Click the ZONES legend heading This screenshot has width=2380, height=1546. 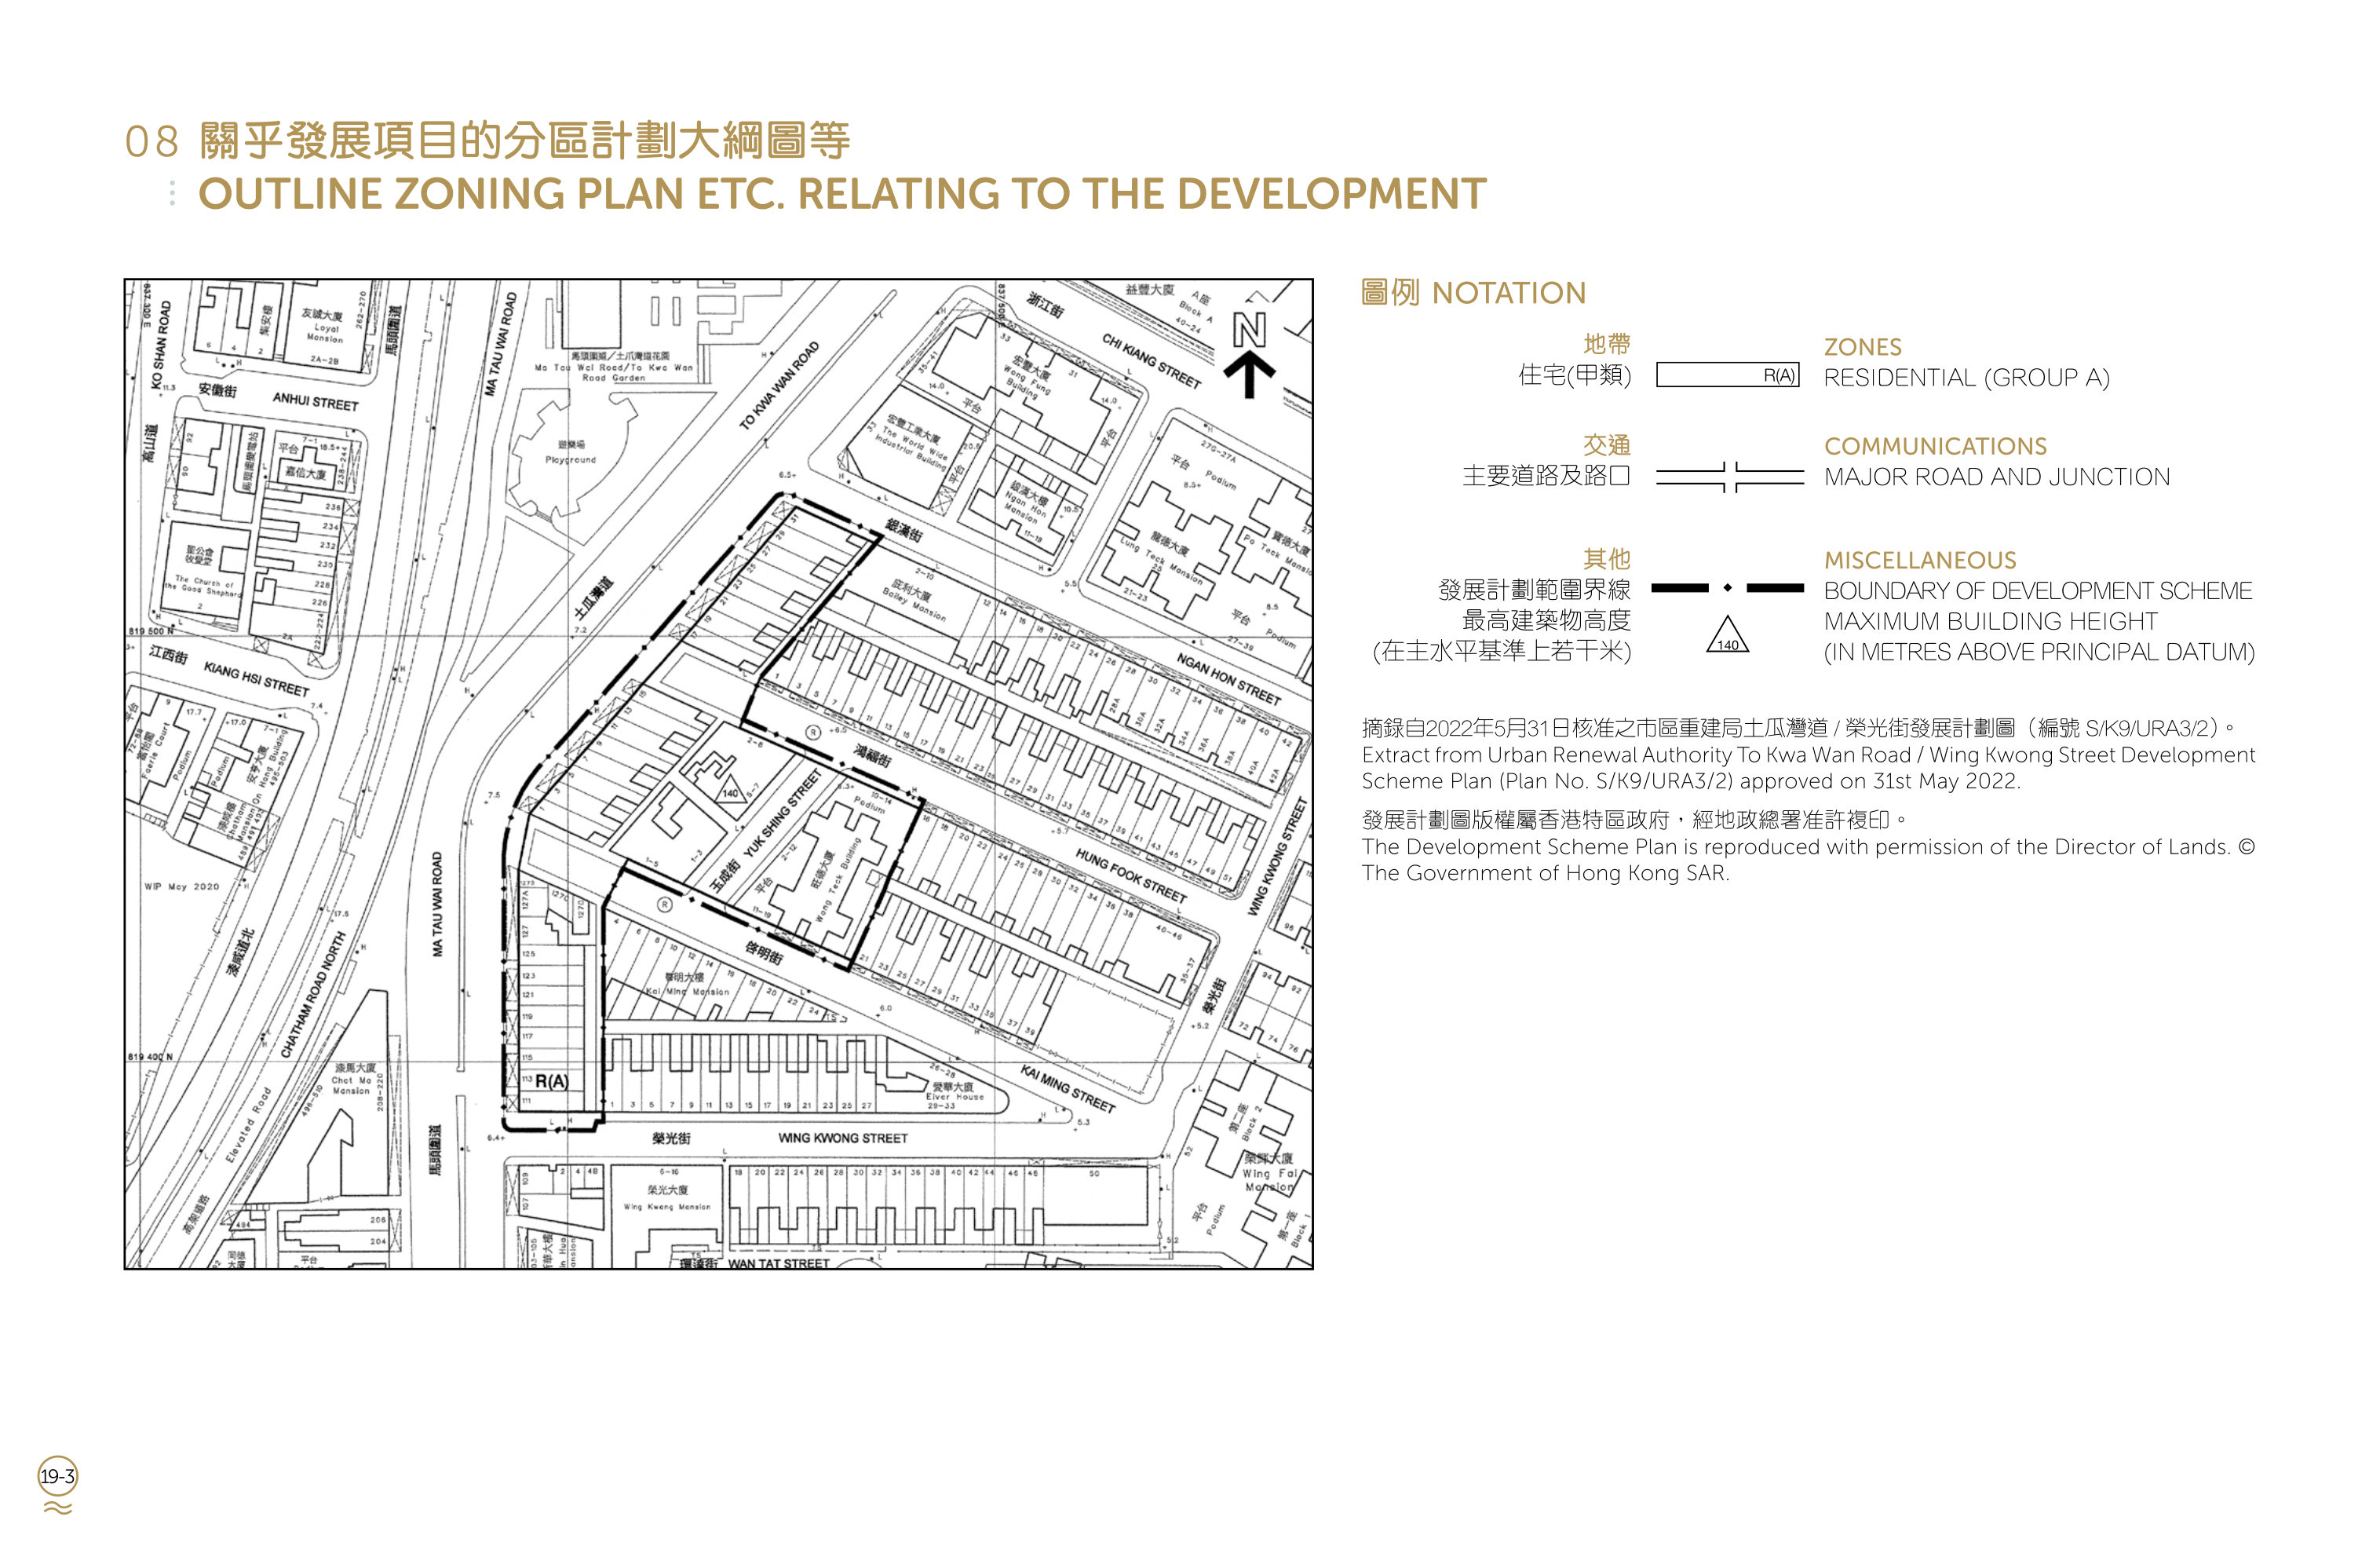(1862, 347)
